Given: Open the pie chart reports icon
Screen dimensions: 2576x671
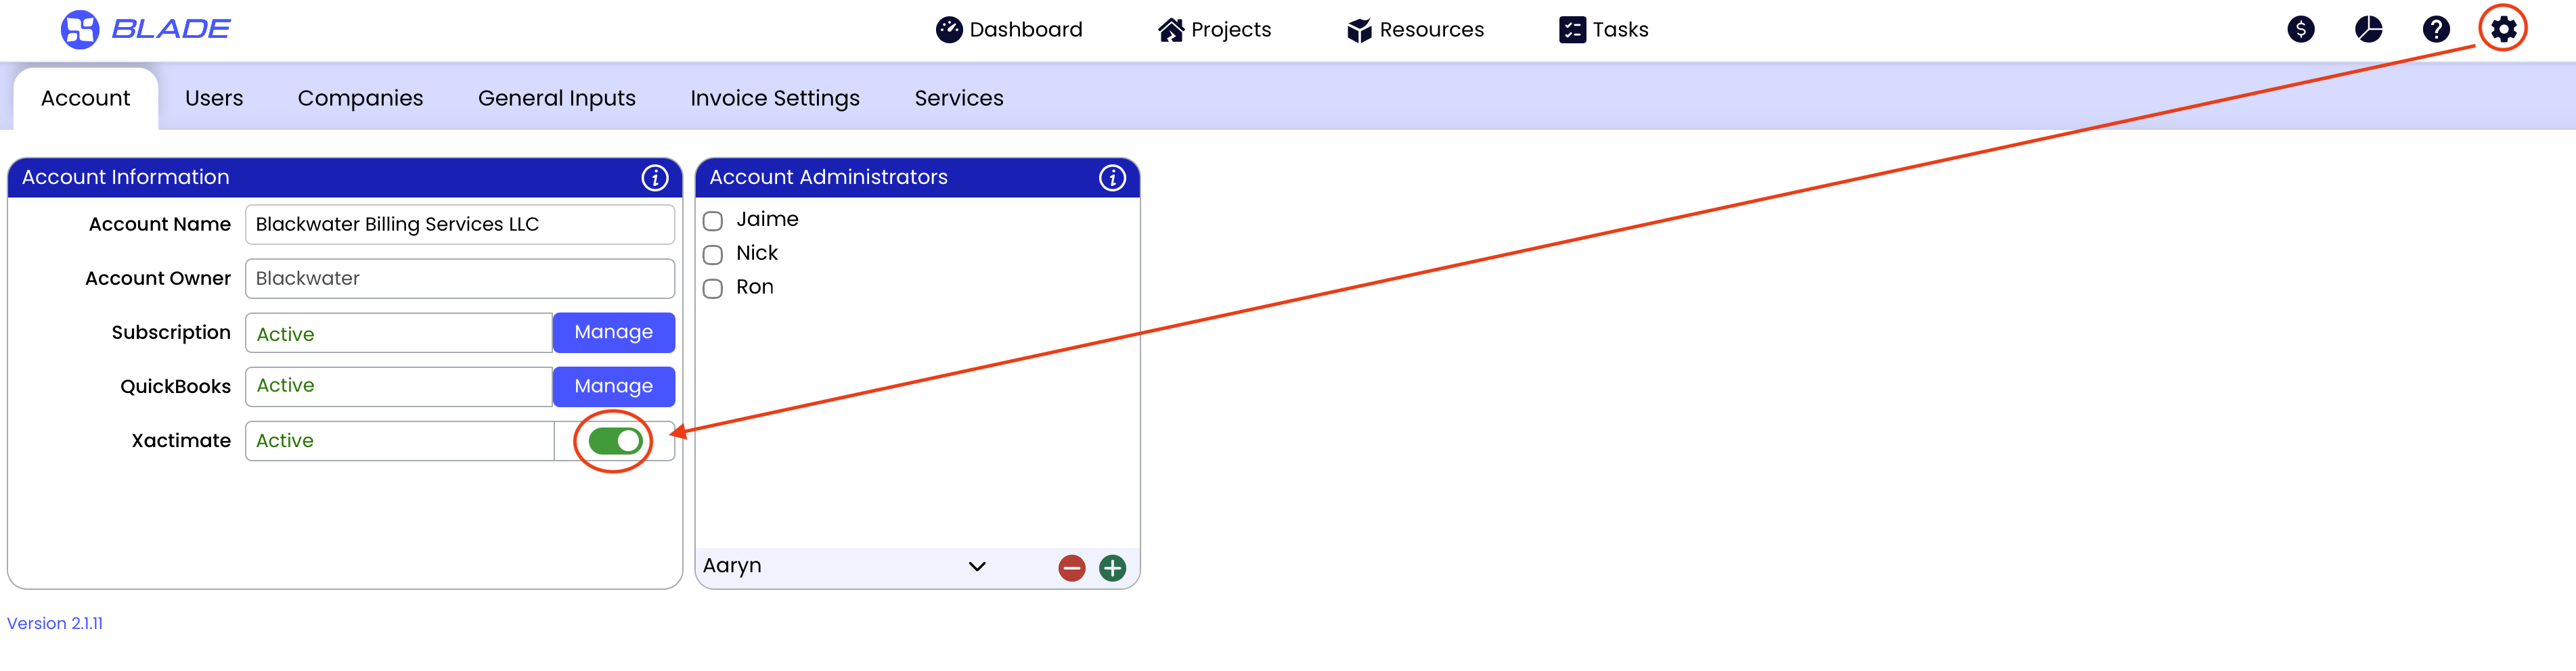Looking at the screenshot, I should 2368,29.
